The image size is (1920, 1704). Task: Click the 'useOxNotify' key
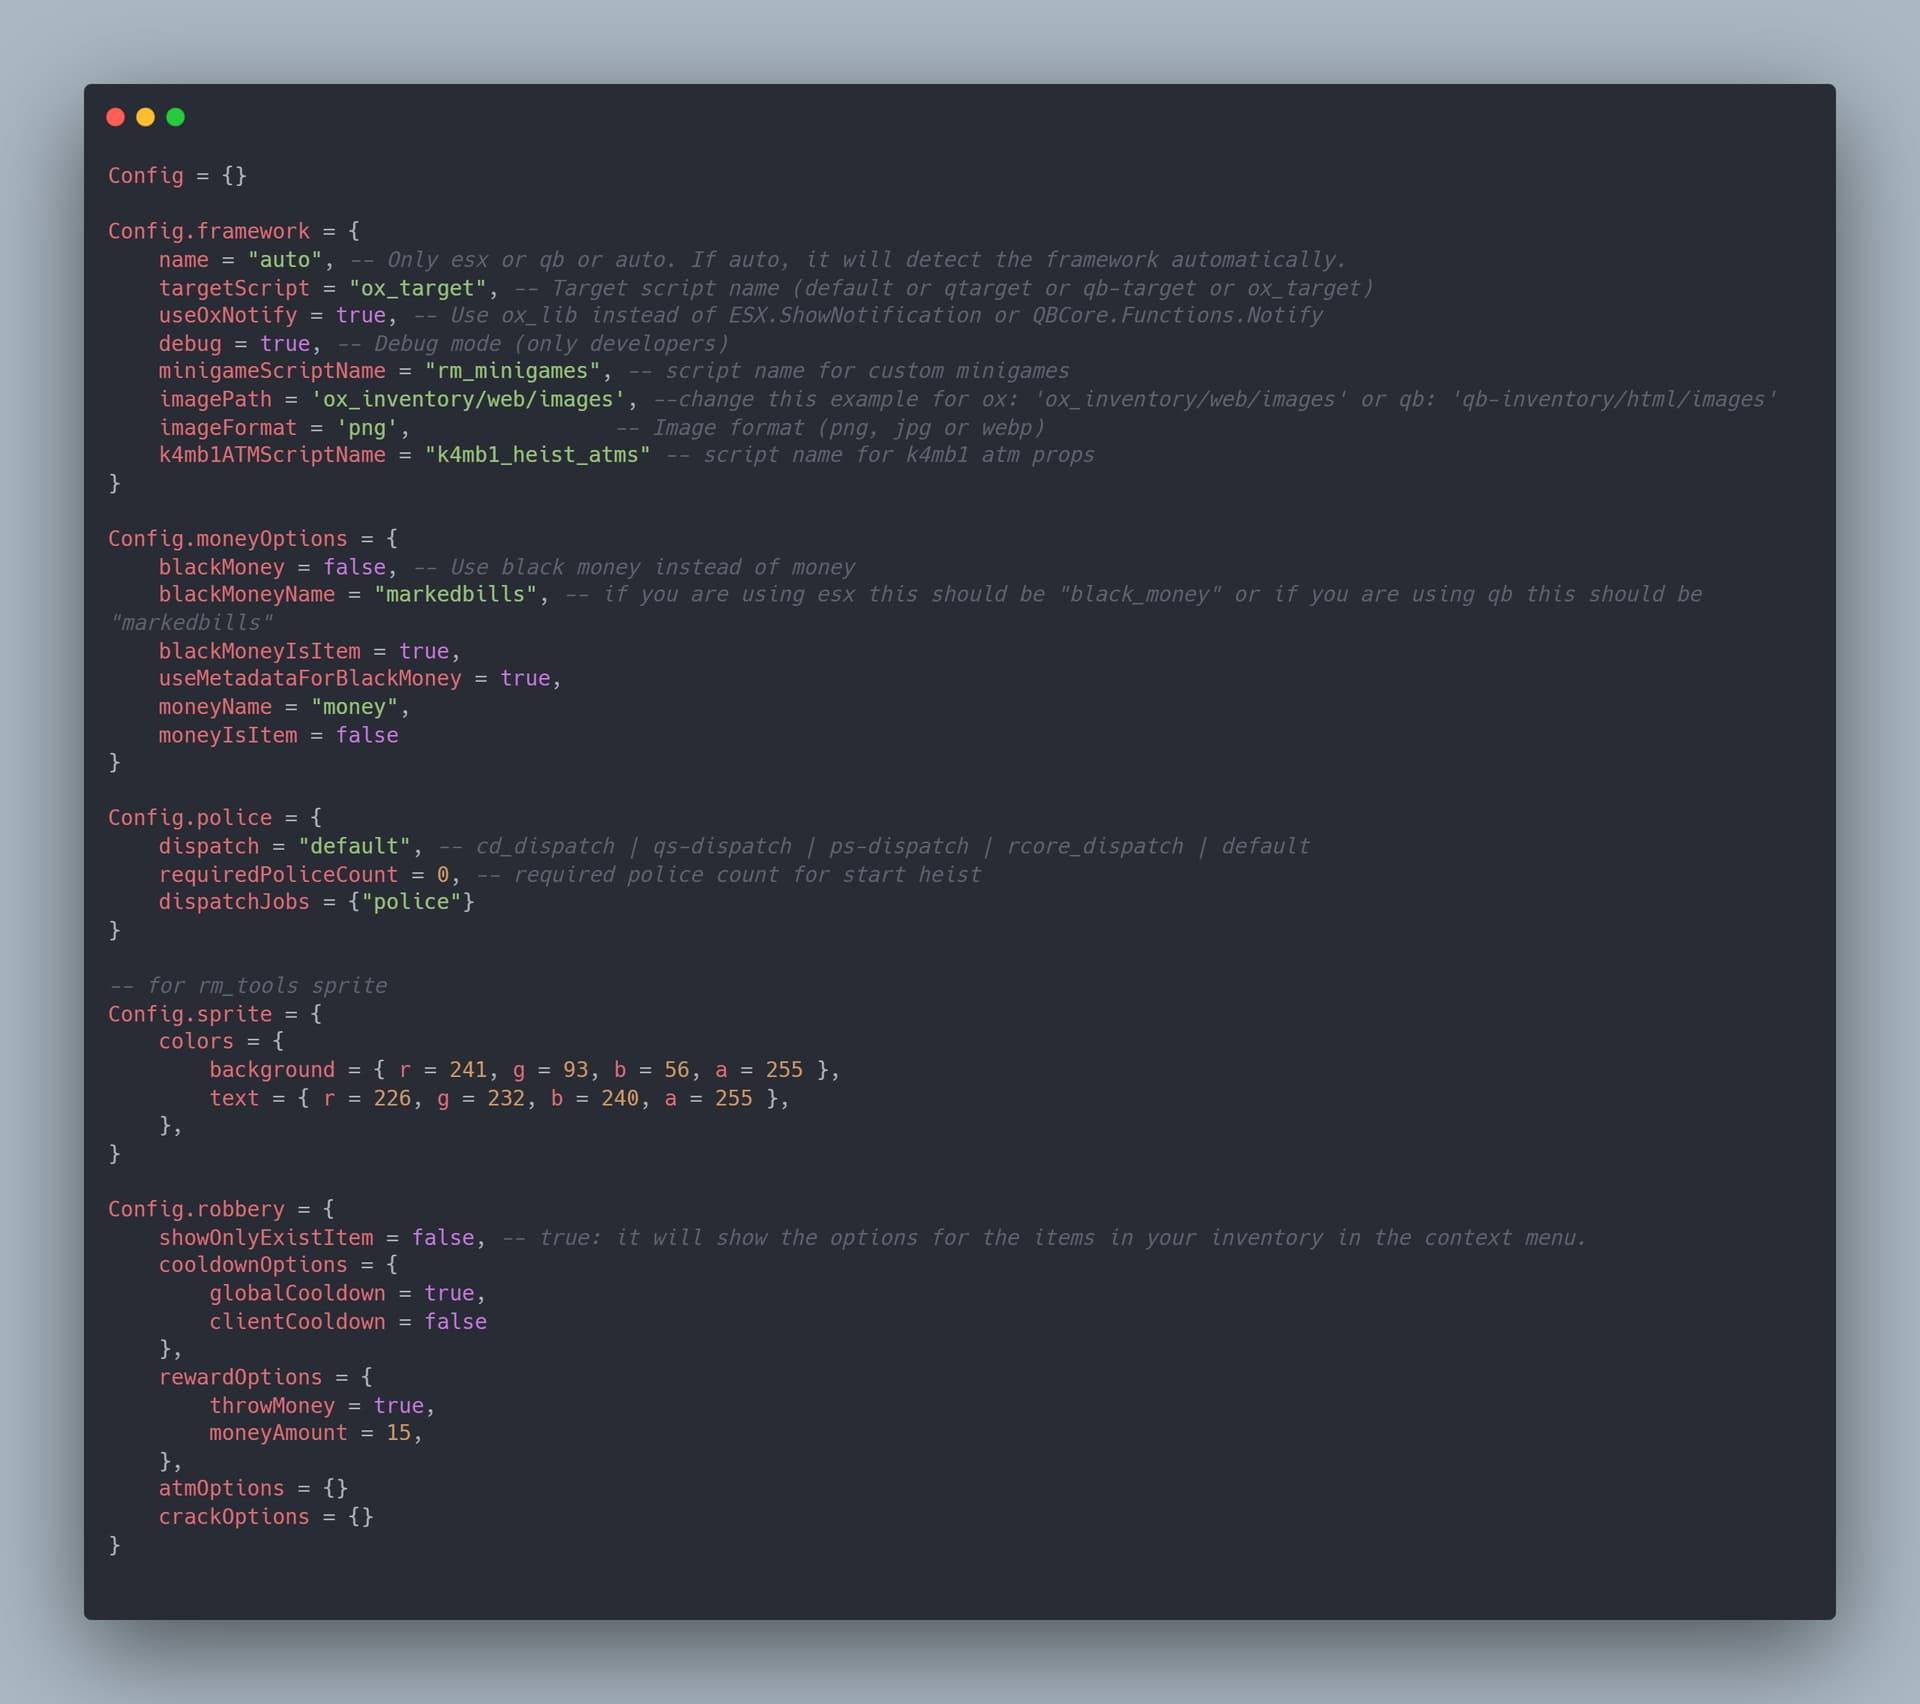click(x=228, y=316)
